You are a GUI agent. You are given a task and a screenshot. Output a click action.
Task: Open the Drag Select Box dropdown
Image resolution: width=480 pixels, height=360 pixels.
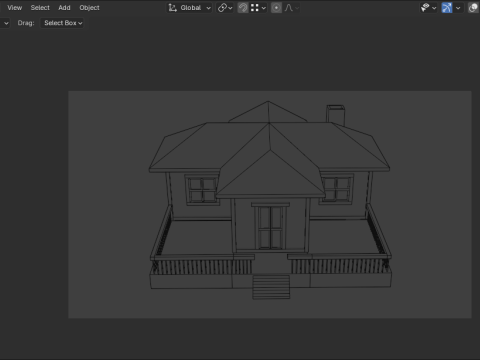(62, 23)
